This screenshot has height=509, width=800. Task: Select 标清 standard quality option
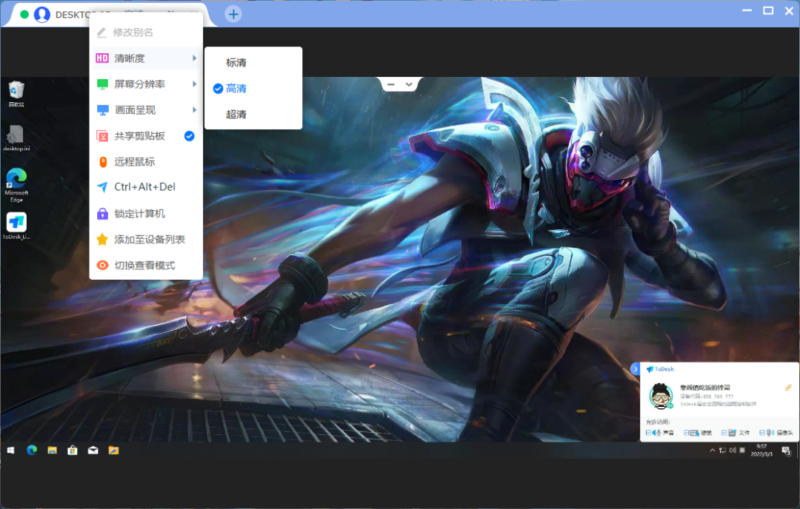(x=236, y=63)
